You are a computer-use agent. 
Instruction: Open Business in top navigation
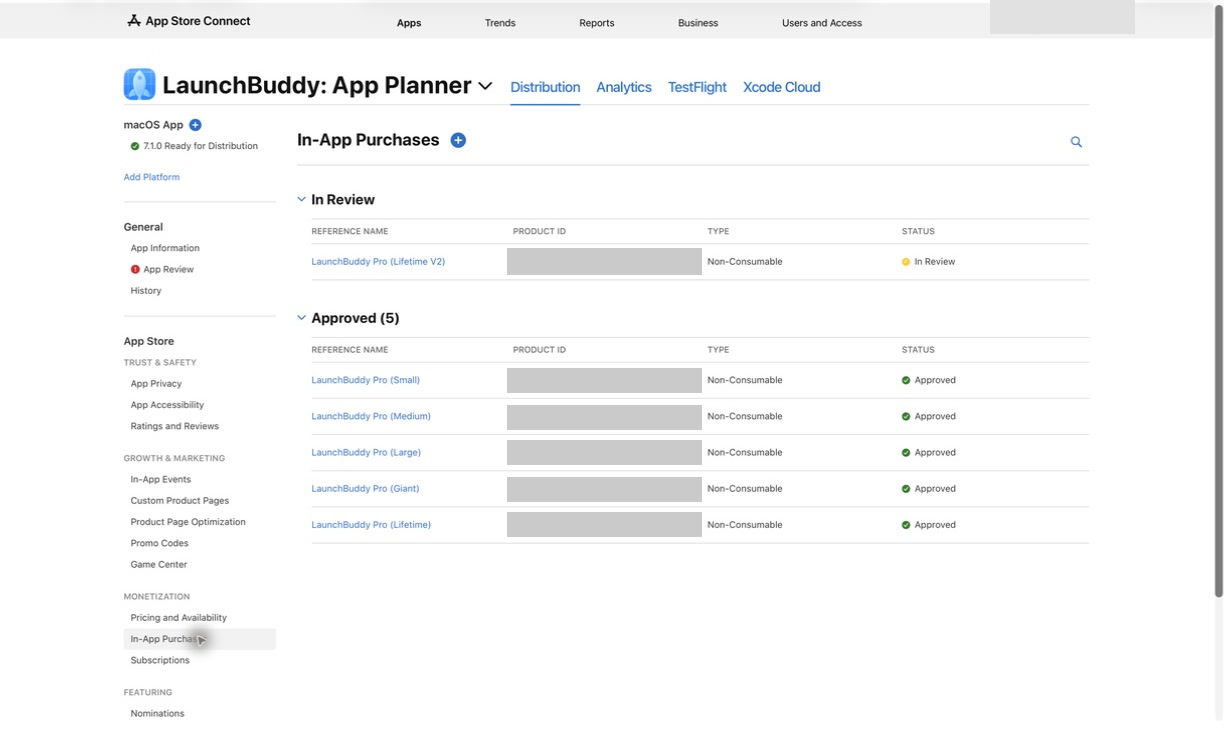(x=698, y=23)
